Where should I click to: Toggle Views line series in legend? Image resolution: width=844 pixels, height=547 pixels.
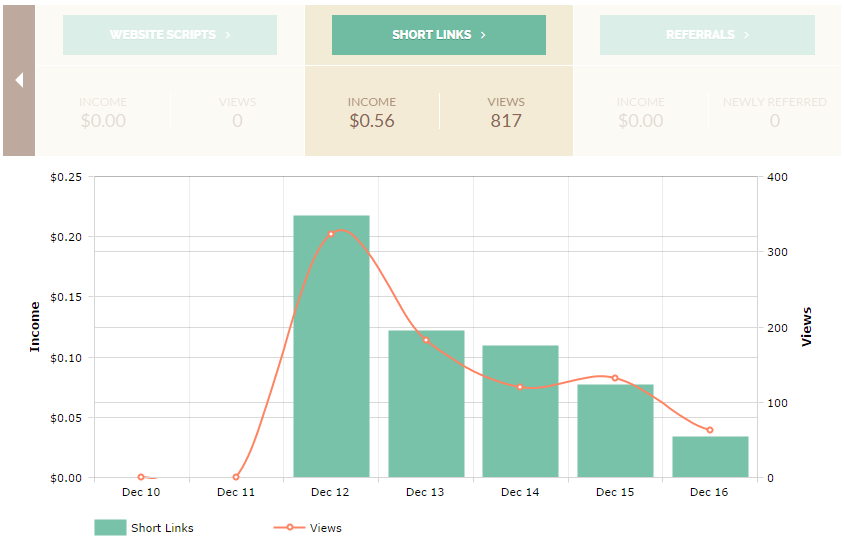pos(325,528)
